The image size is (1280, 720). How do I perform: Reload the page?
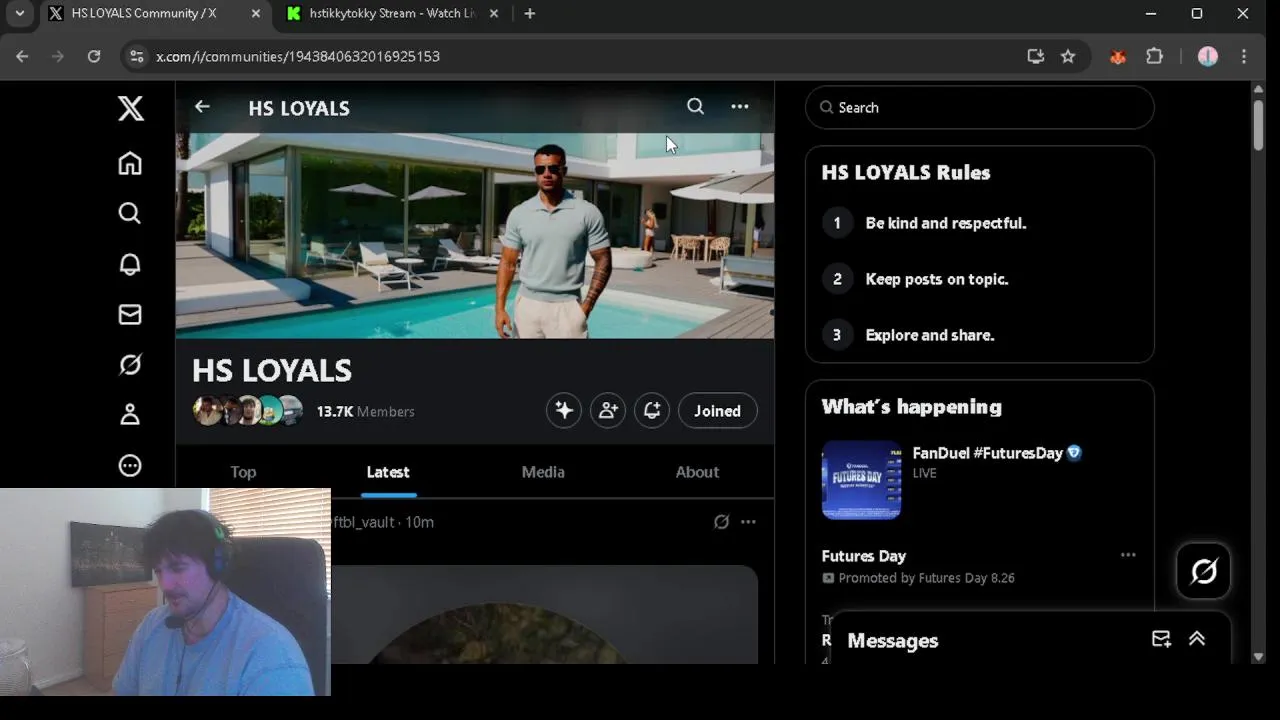pos(94,57)
